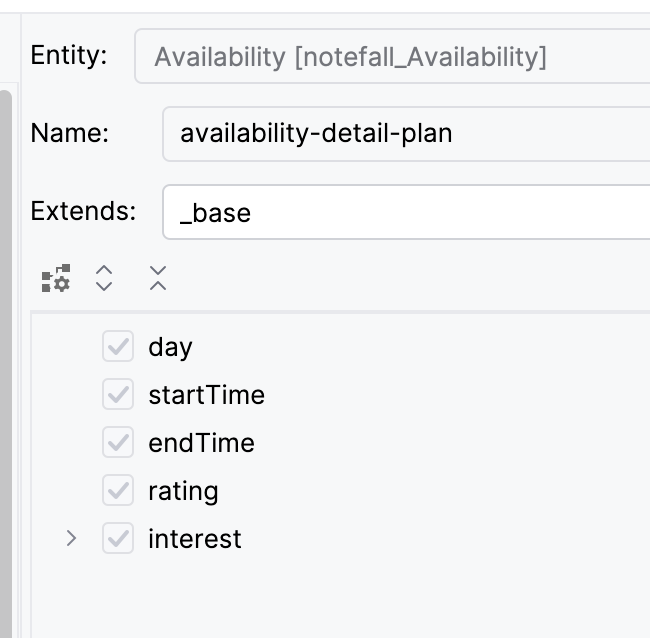Select the day attribute row
The image size is (650, 638).
341,346
